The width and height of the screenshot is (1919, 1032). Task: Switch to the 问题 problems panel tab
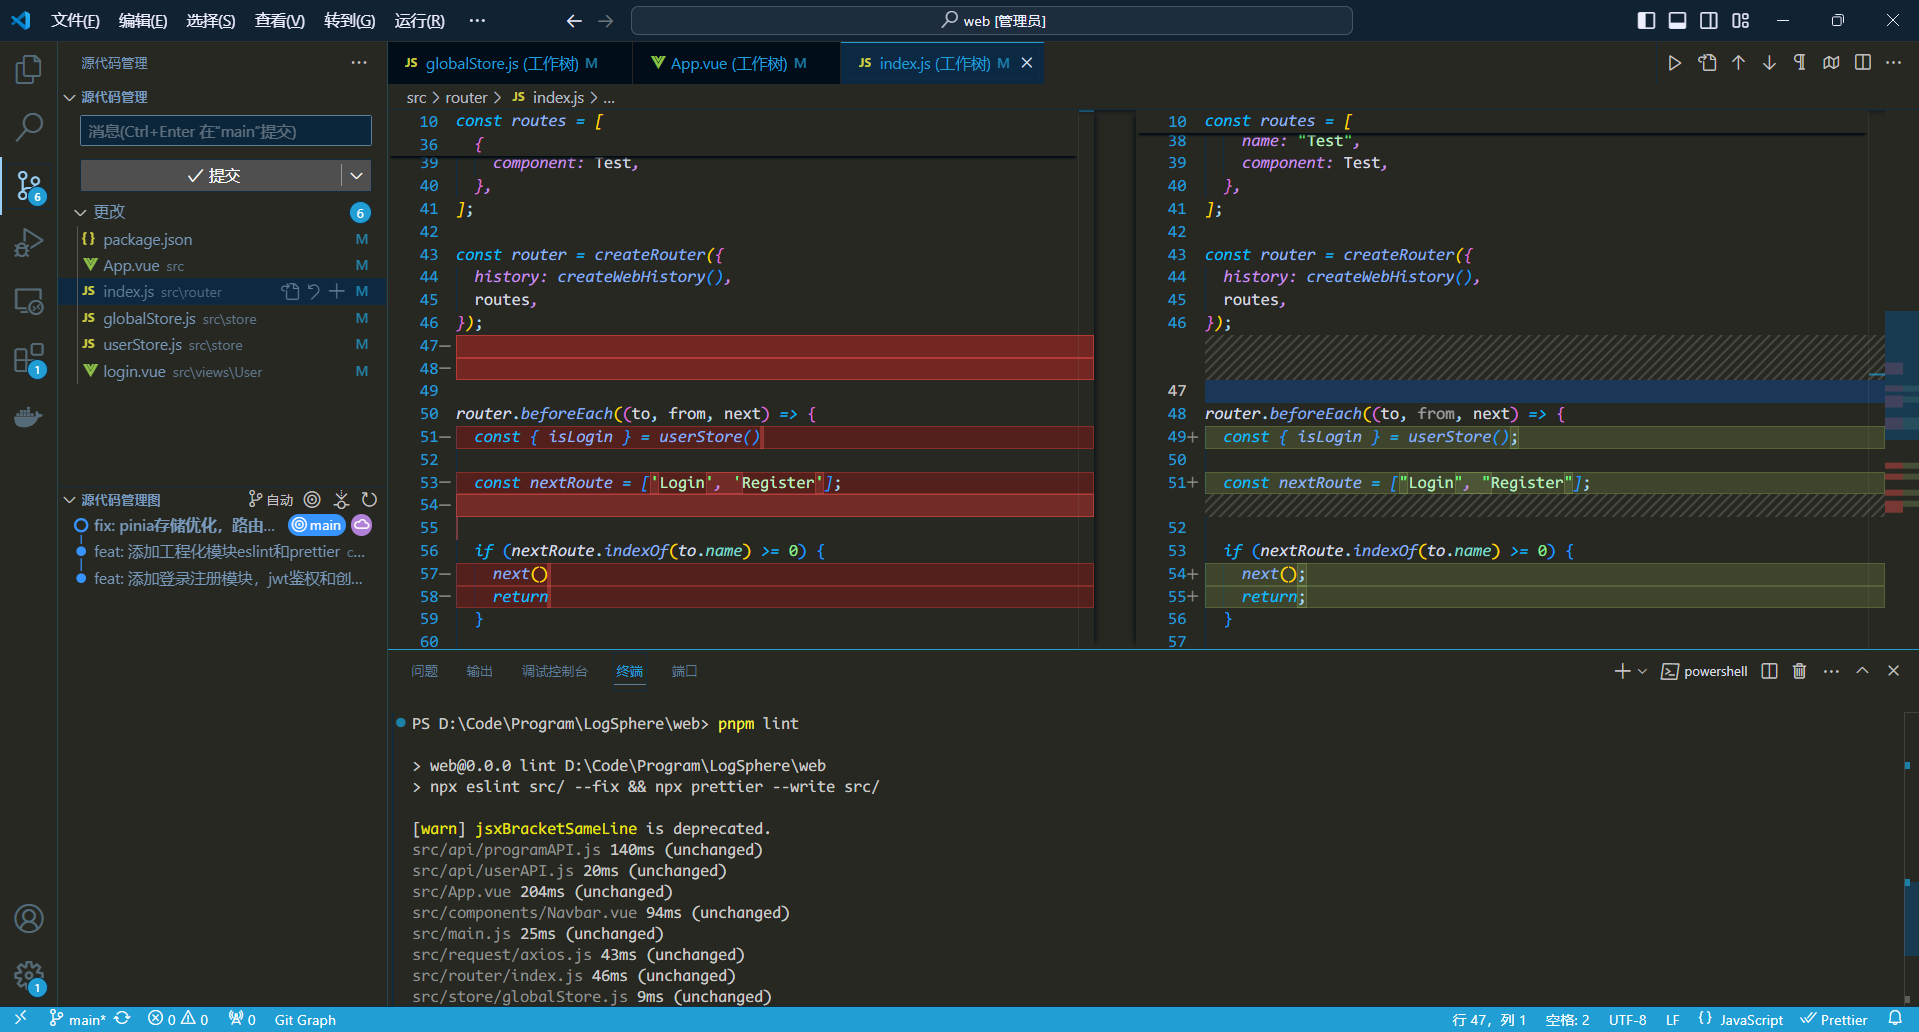(424, 671)
